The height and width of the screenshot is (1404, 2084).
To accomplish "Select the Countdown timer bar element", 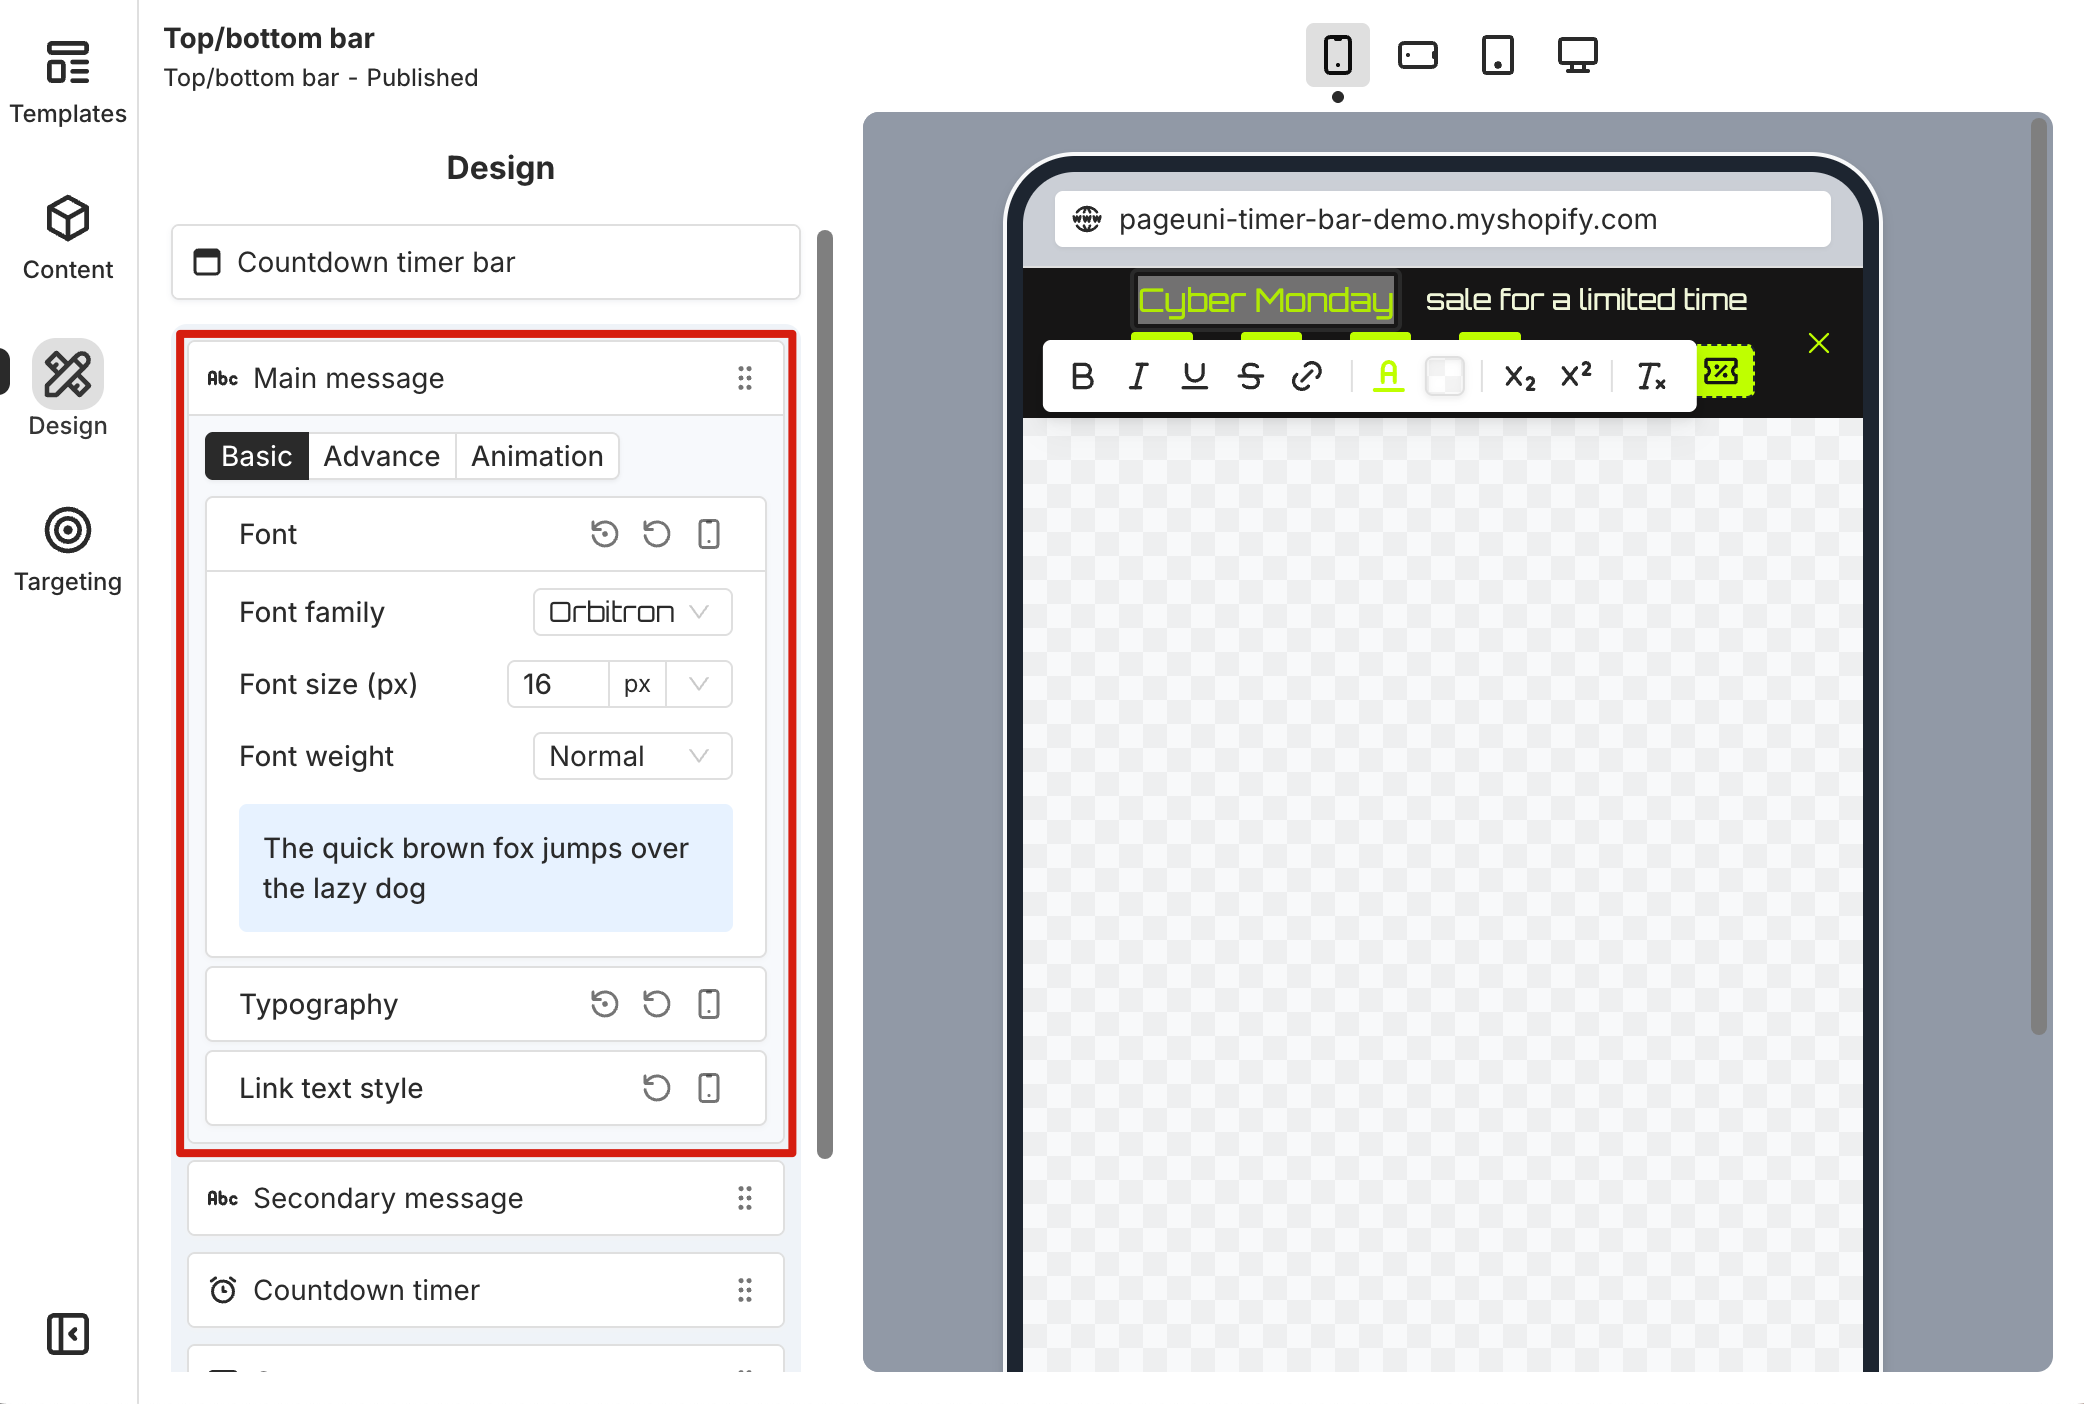I will coord(486,262).
